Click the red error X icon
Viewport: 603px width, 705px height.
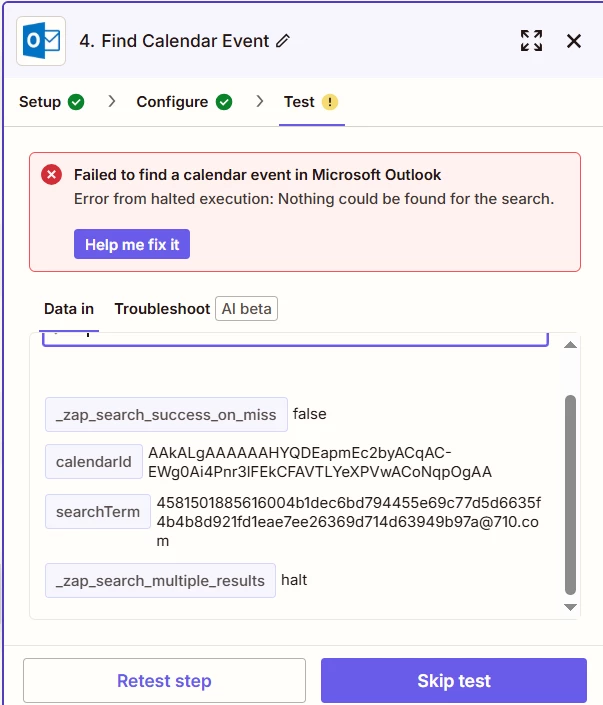click(x=51, y=174)
